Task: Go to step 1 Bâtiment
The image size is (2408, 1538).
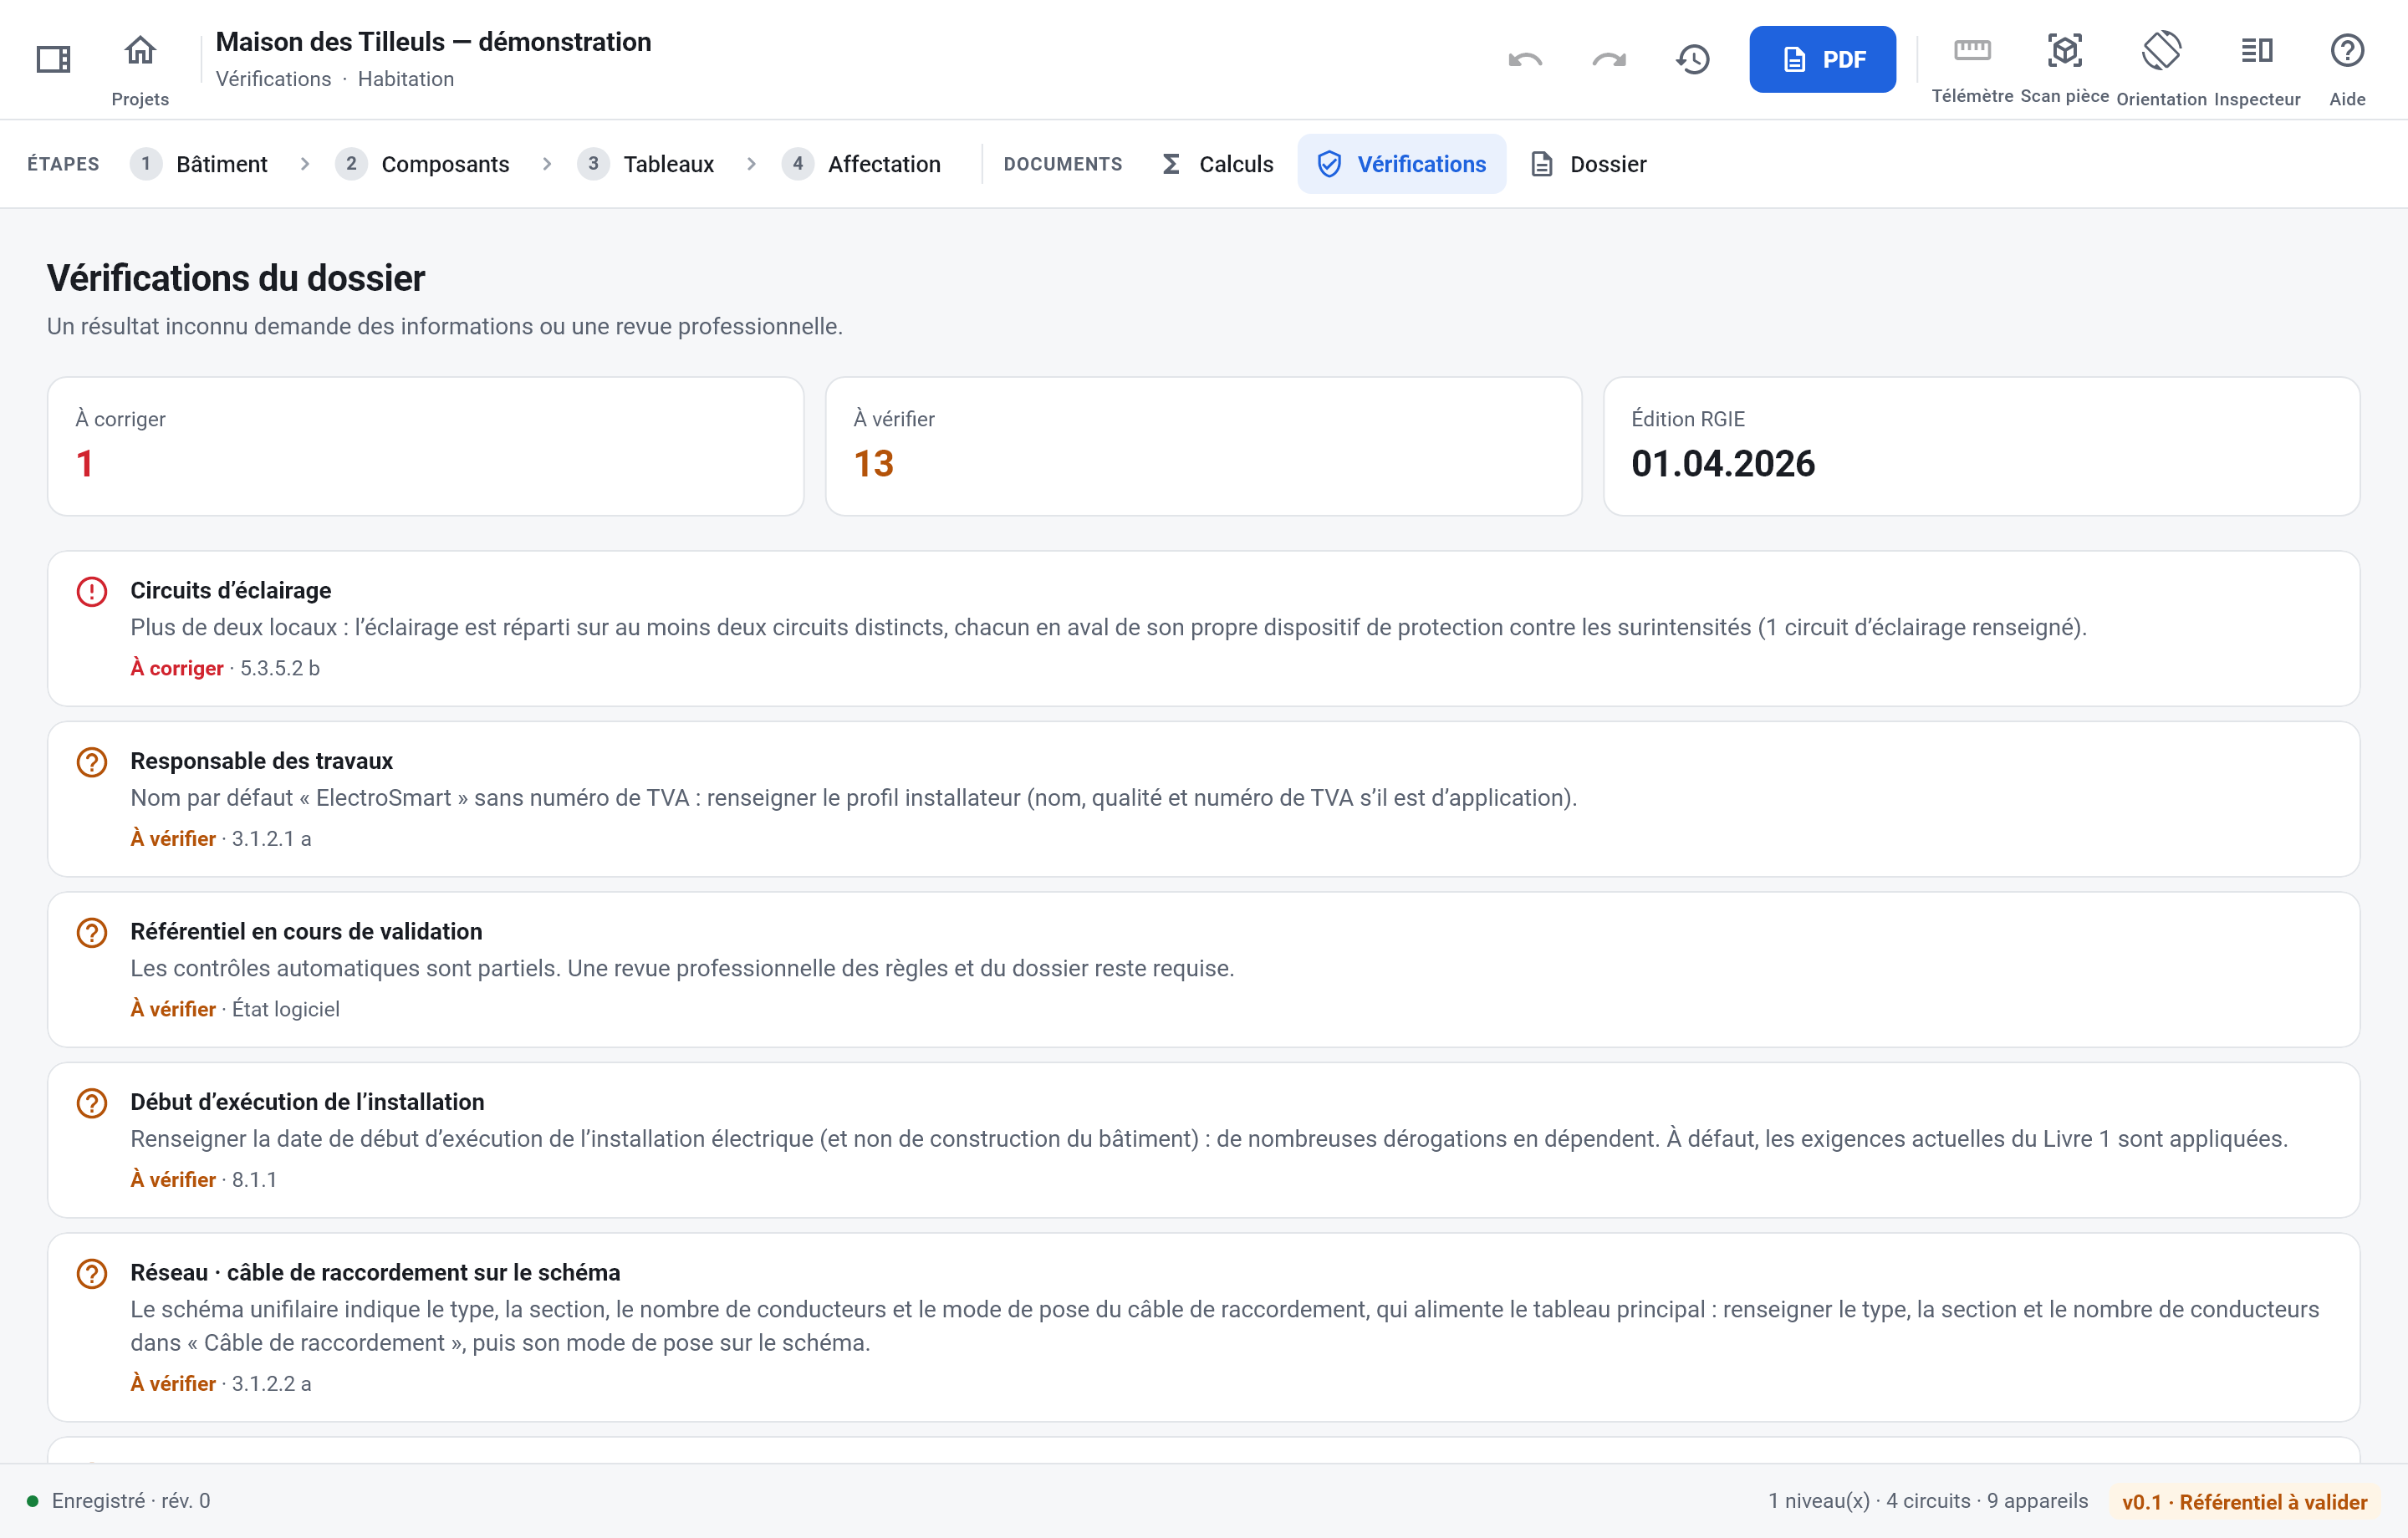Action: click(199, 164)
